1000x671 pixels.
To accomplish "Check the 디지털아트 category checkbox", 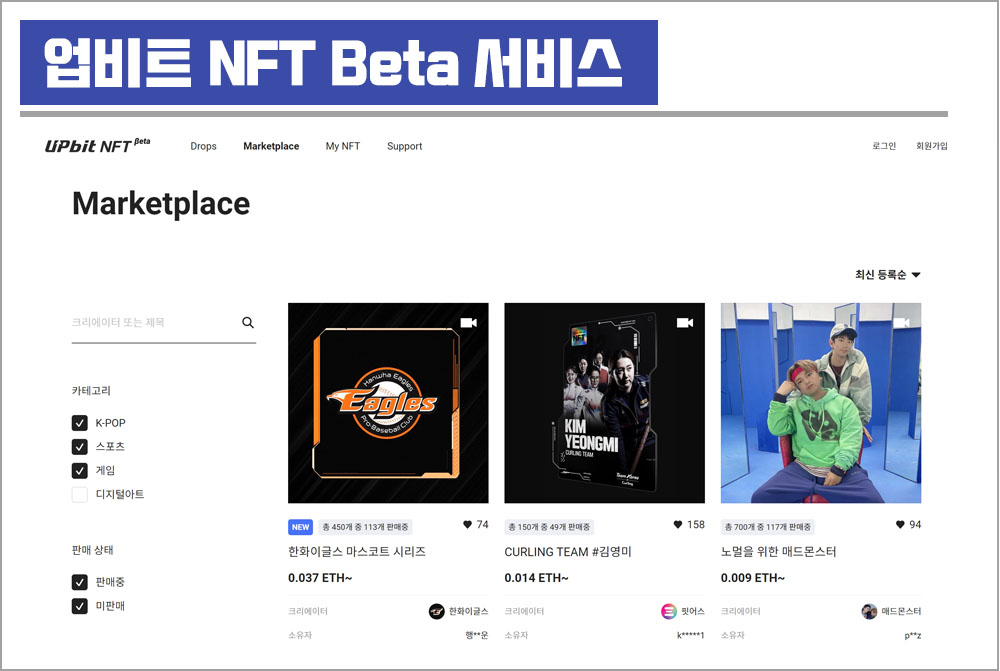I will pyautogui.click(x=80, y=494).
